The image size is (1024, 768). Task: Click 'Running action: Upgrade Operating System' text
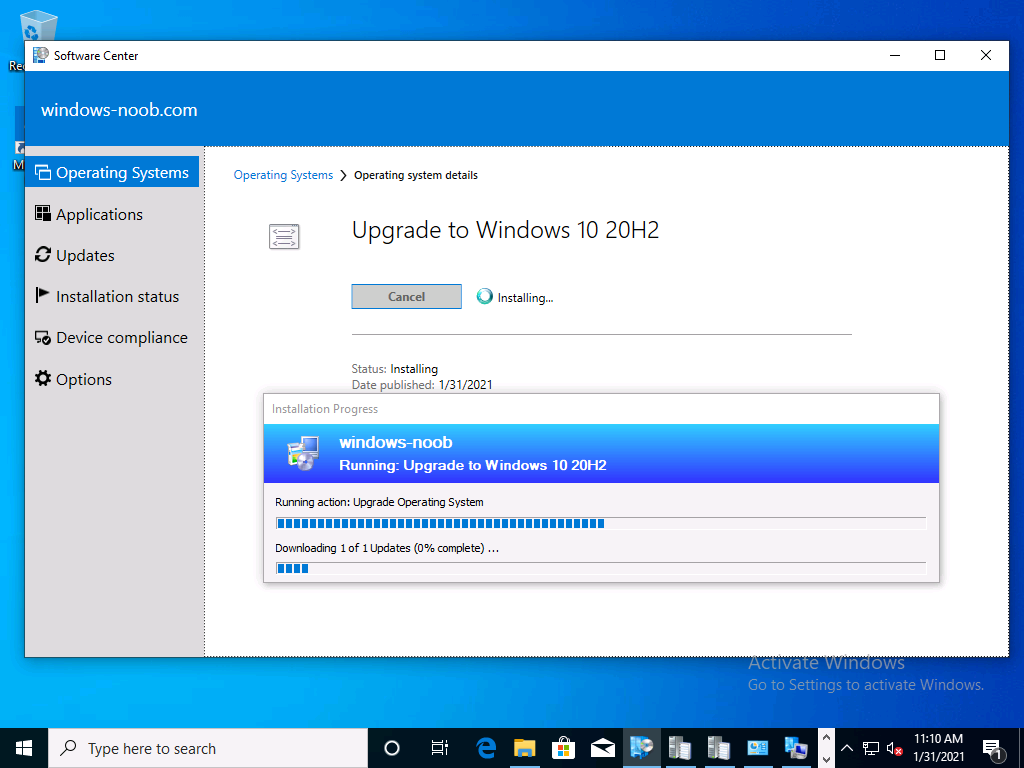click(x=379, y=502)
